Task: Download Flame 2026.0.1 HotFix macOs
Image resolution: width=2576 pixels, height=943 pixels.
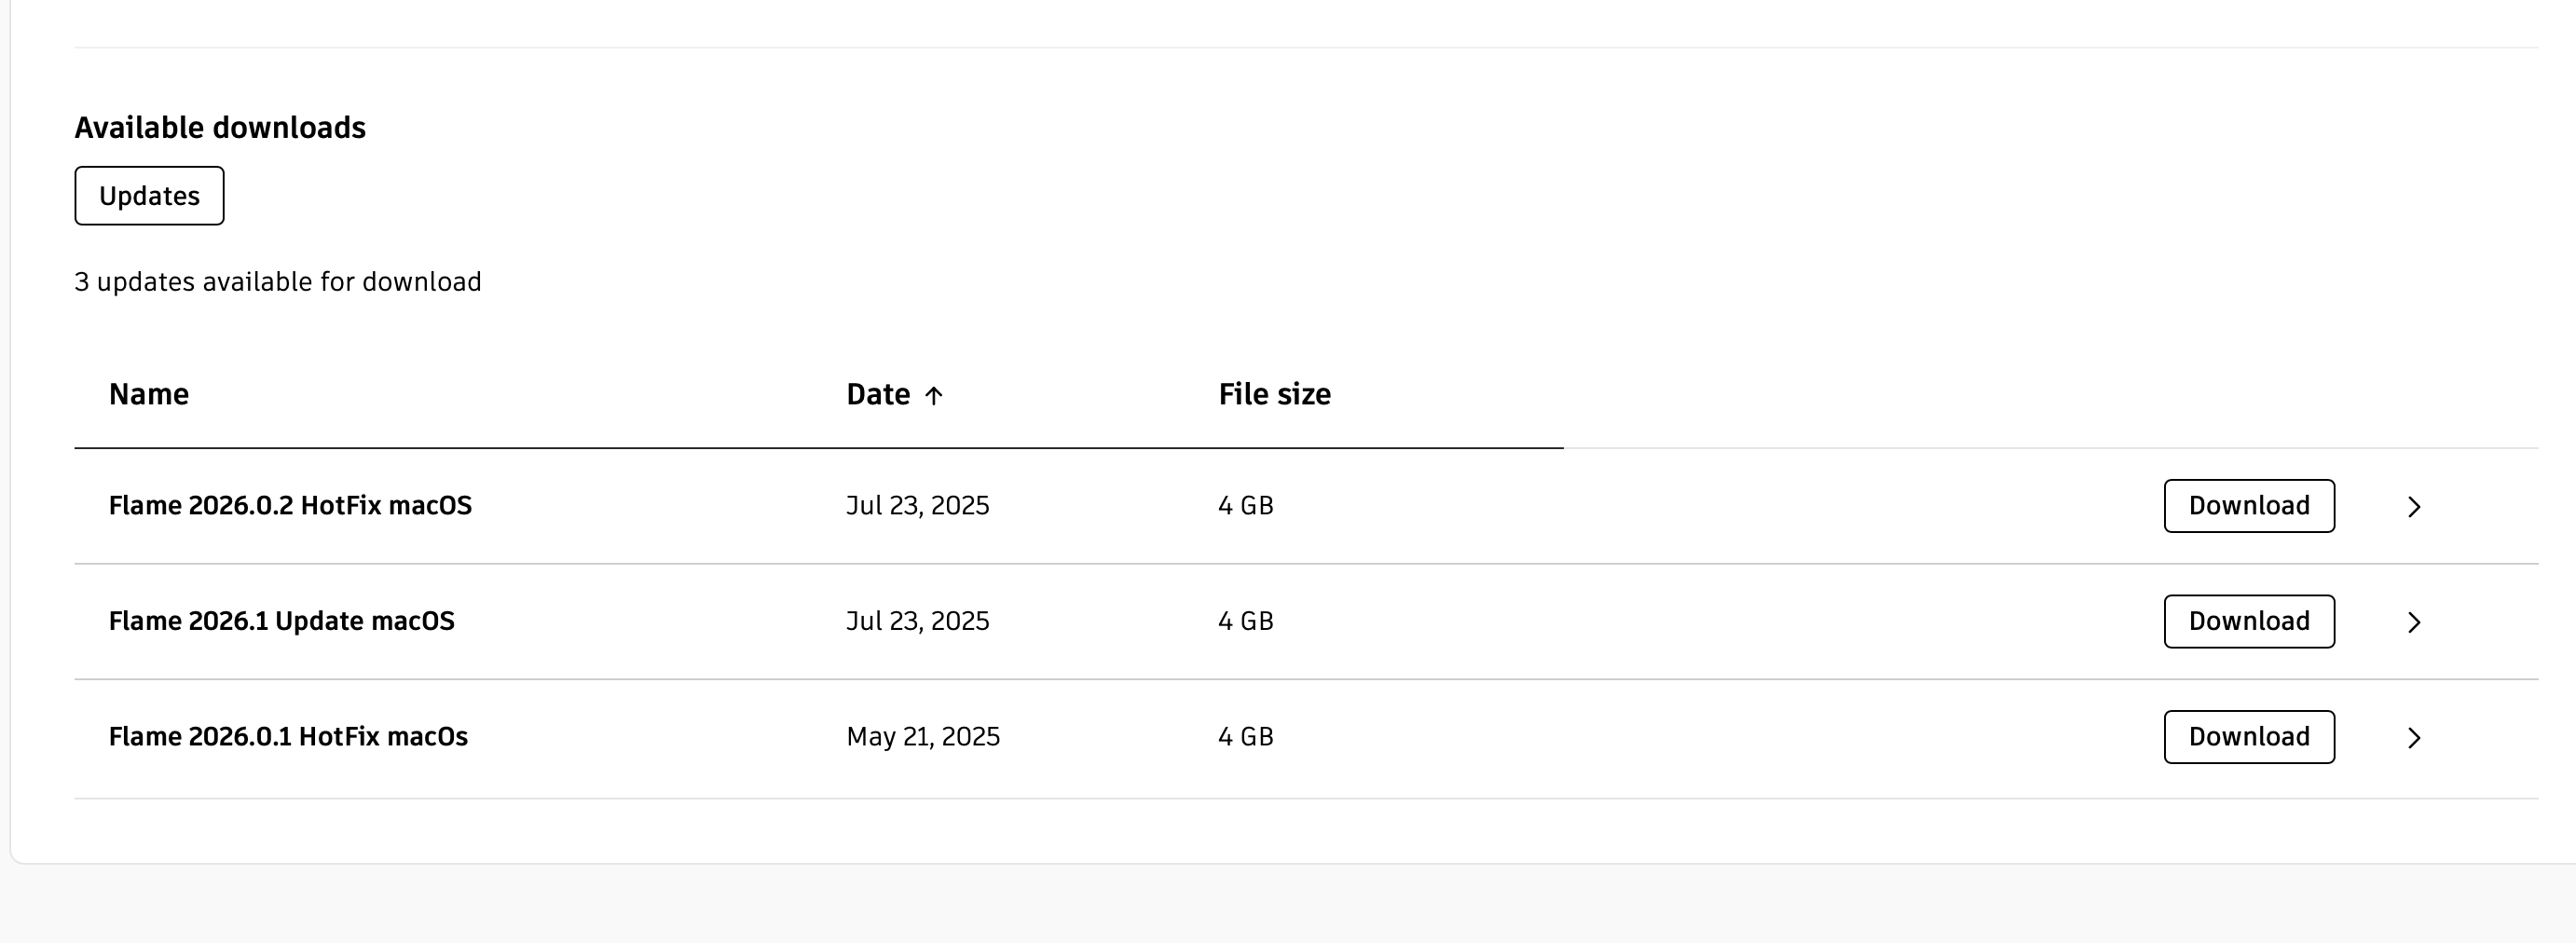Action: tap(2248, 737)
